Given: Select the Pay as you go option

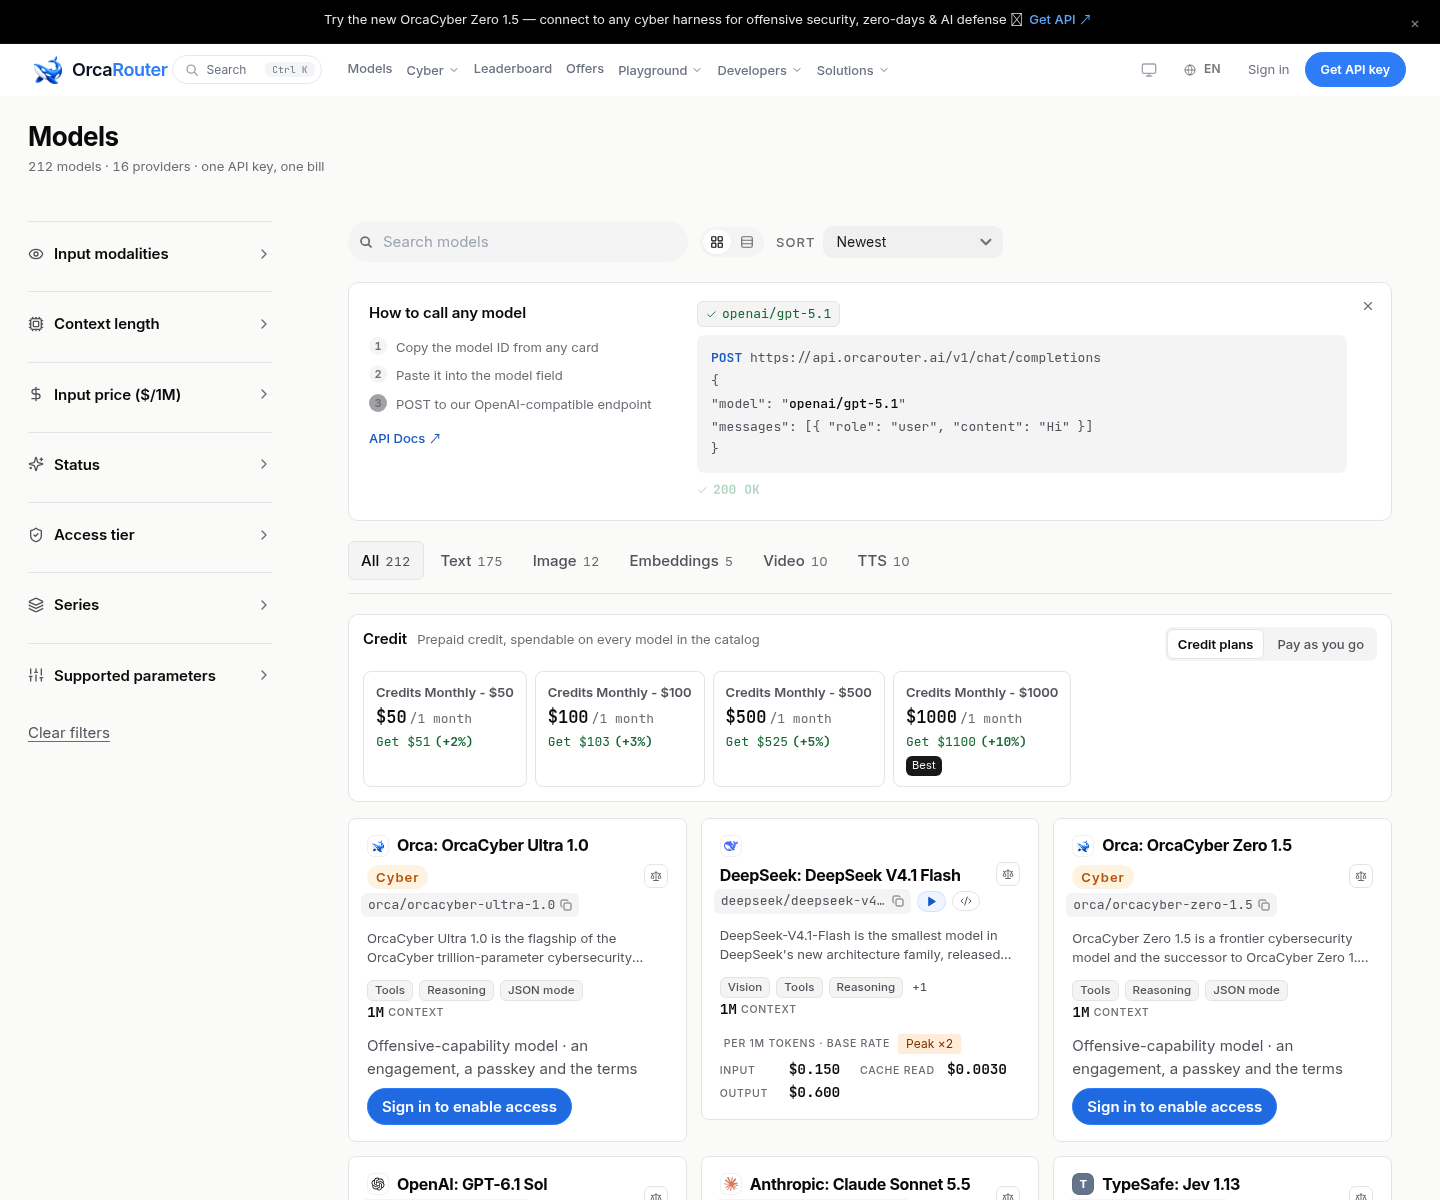Looking at the screenshot, I should pyautogui.click(x=1320, y=645).
